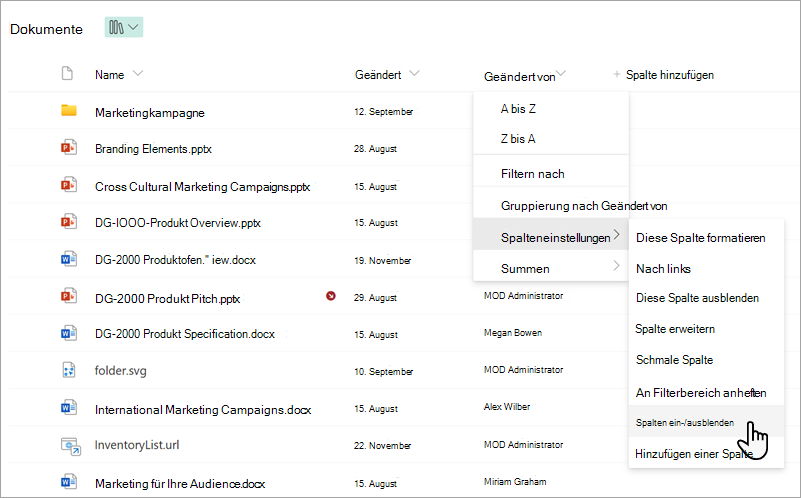Open International Marketing Campaigns.docx
801x498 pixels.
tap(203, 410)
